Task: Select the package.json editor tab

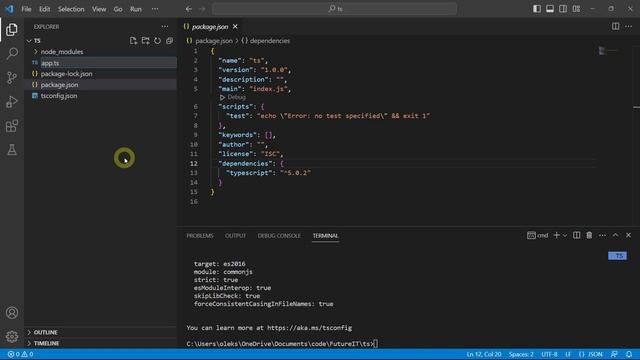Action: 210,27
